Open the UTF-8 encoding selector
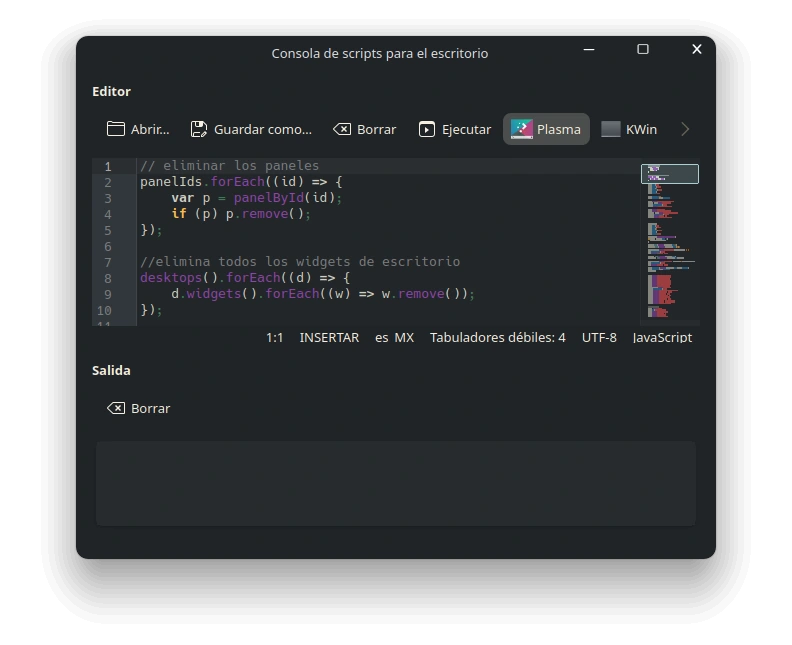This screenshot has width=792, height=645. pos(599,337)
